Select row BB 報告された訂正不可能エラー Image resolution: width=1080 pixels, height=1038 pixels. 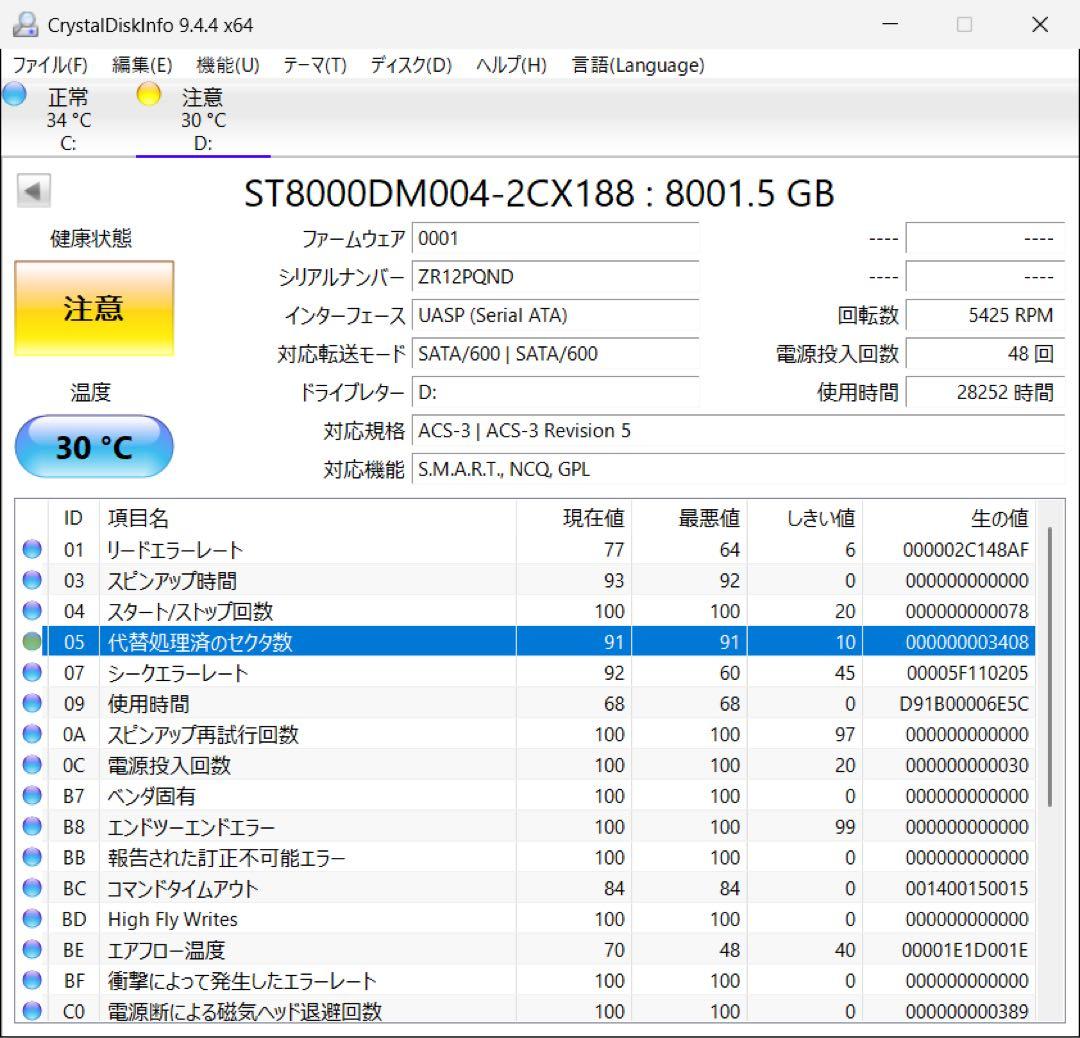pos(526,858)
